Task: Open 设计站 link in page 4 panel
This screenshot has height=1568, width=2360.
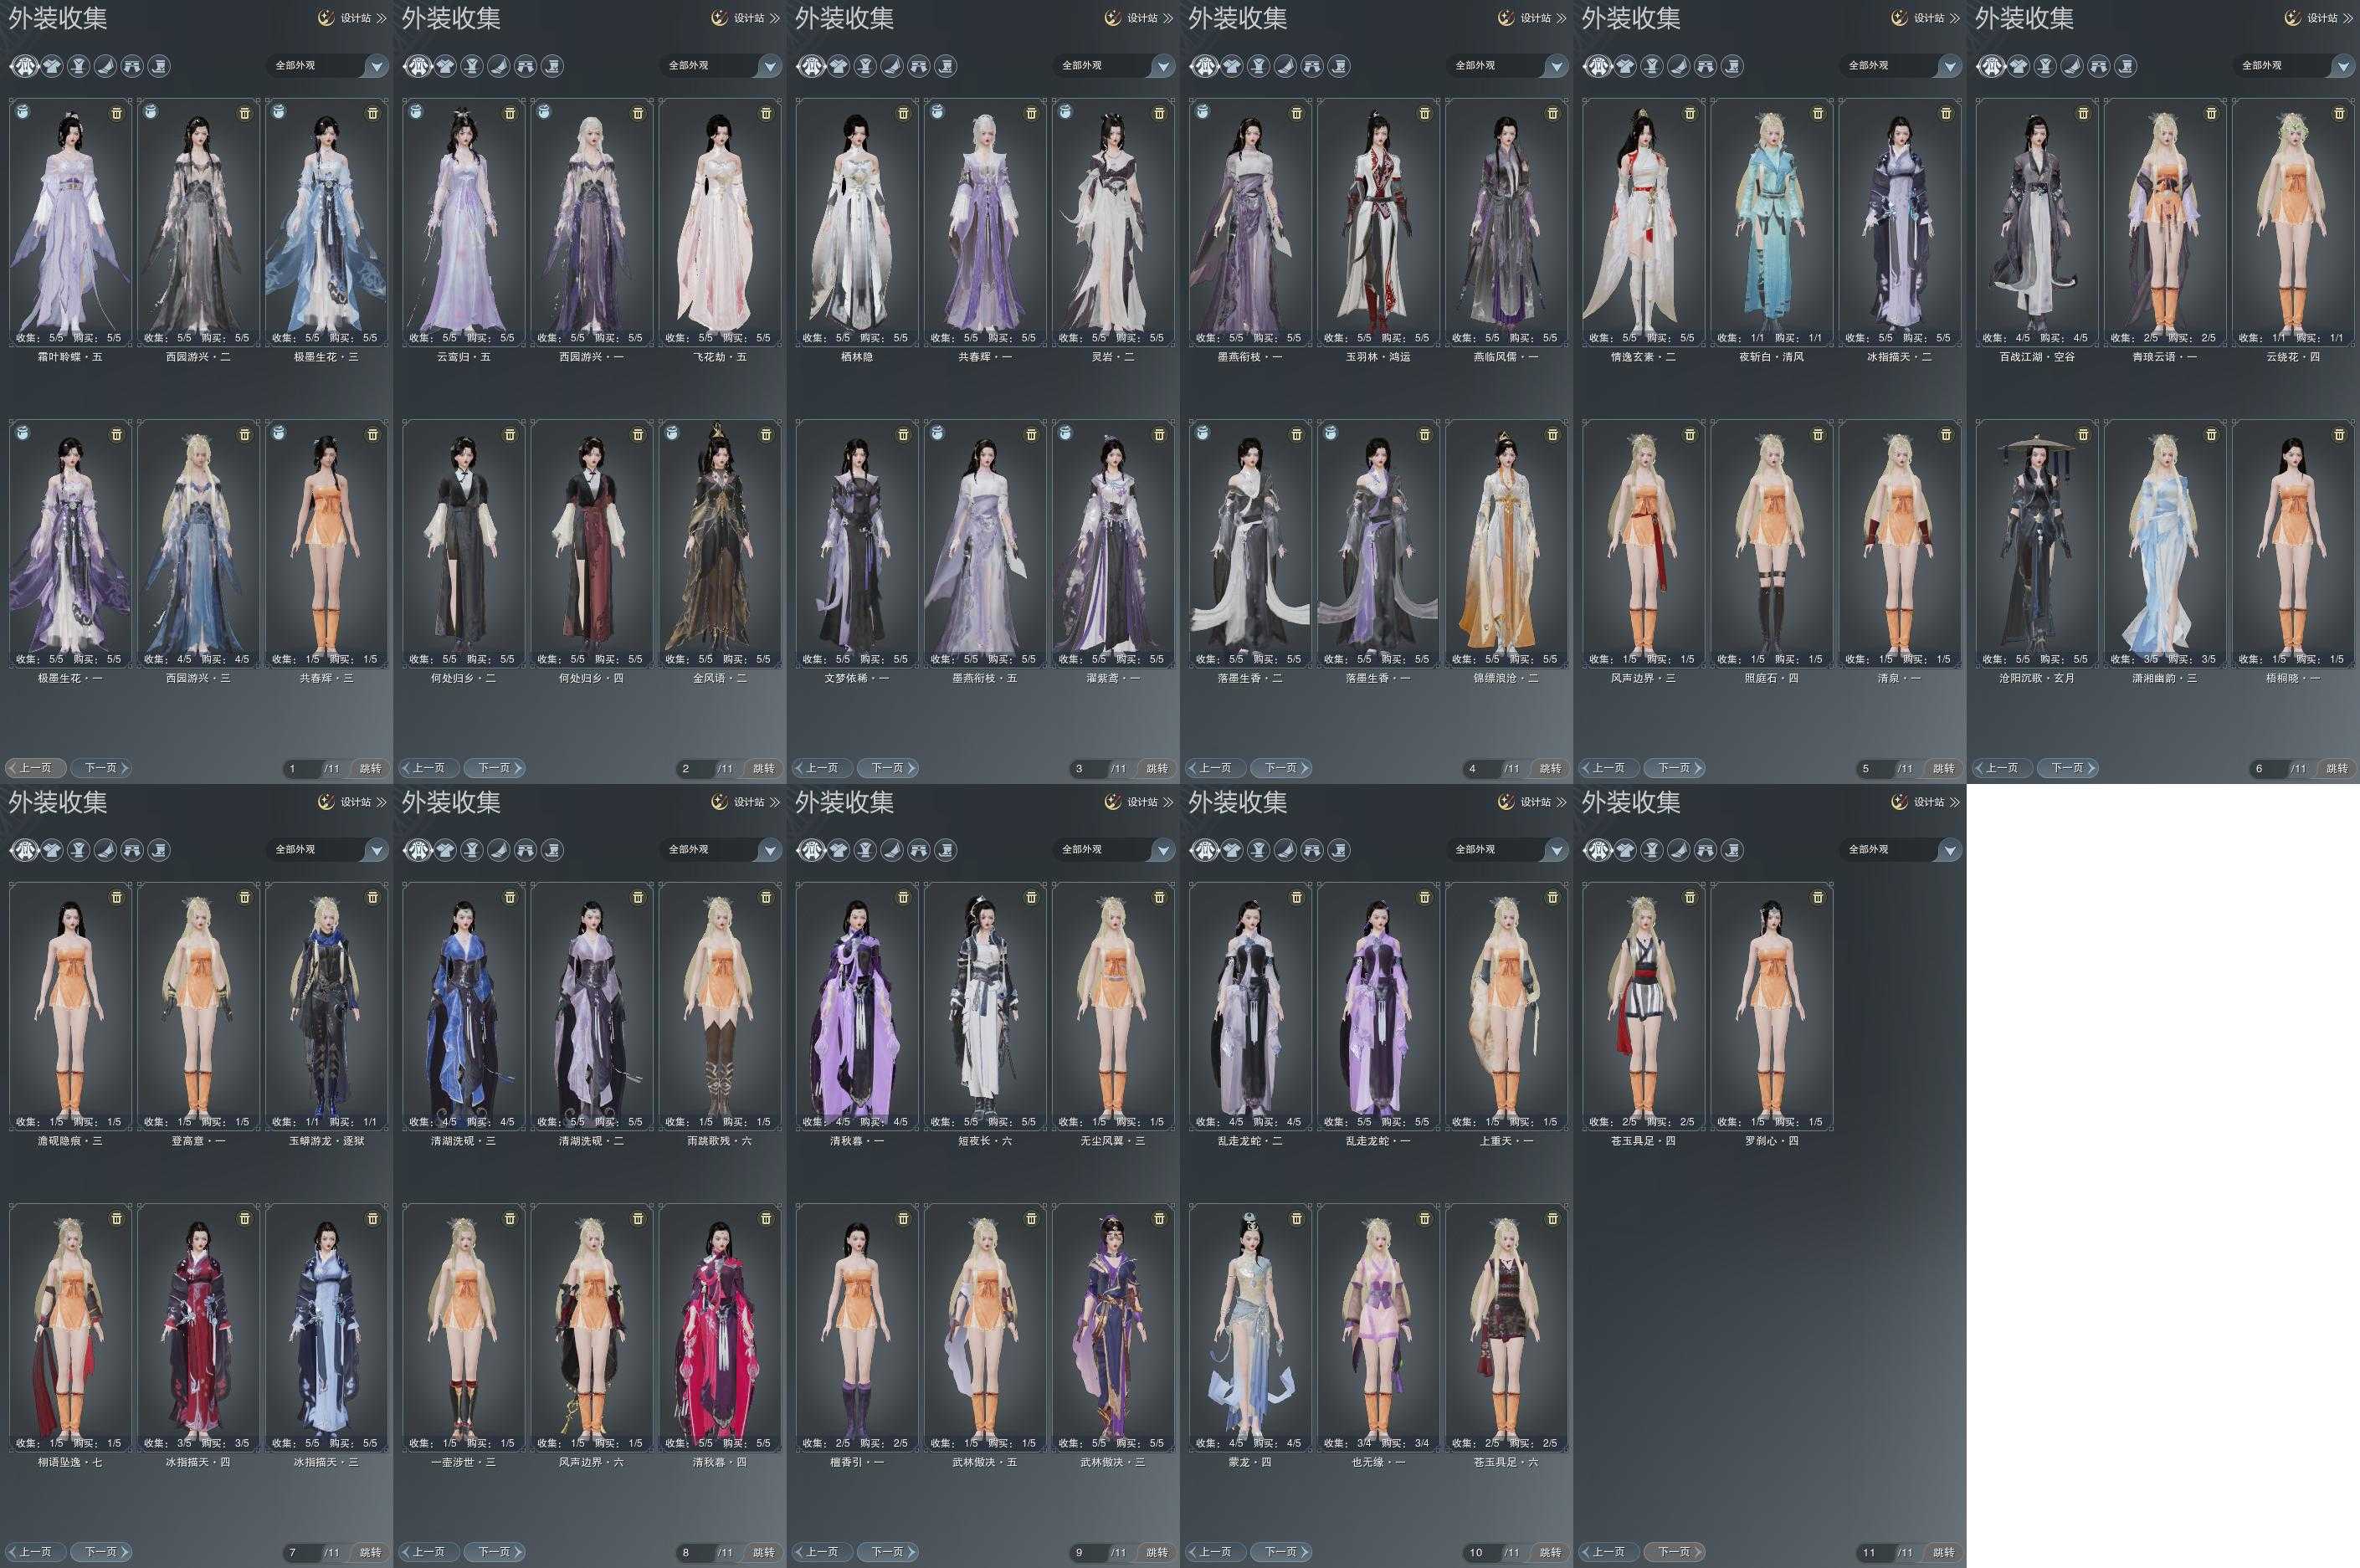Action: (1536, 18)
